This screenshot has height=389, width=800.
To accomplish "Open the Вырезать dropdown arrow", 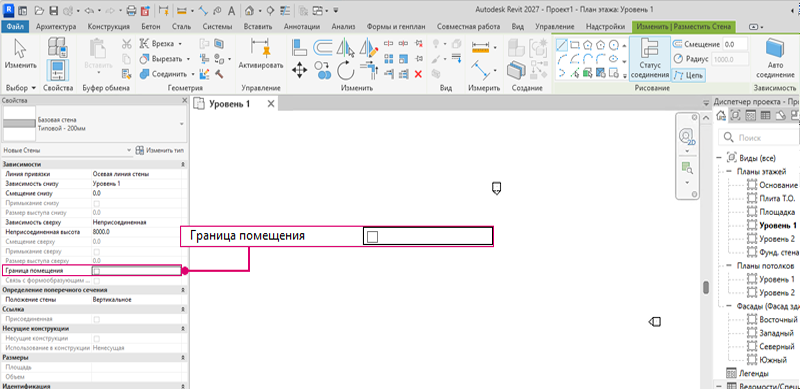I will point(188,59).
